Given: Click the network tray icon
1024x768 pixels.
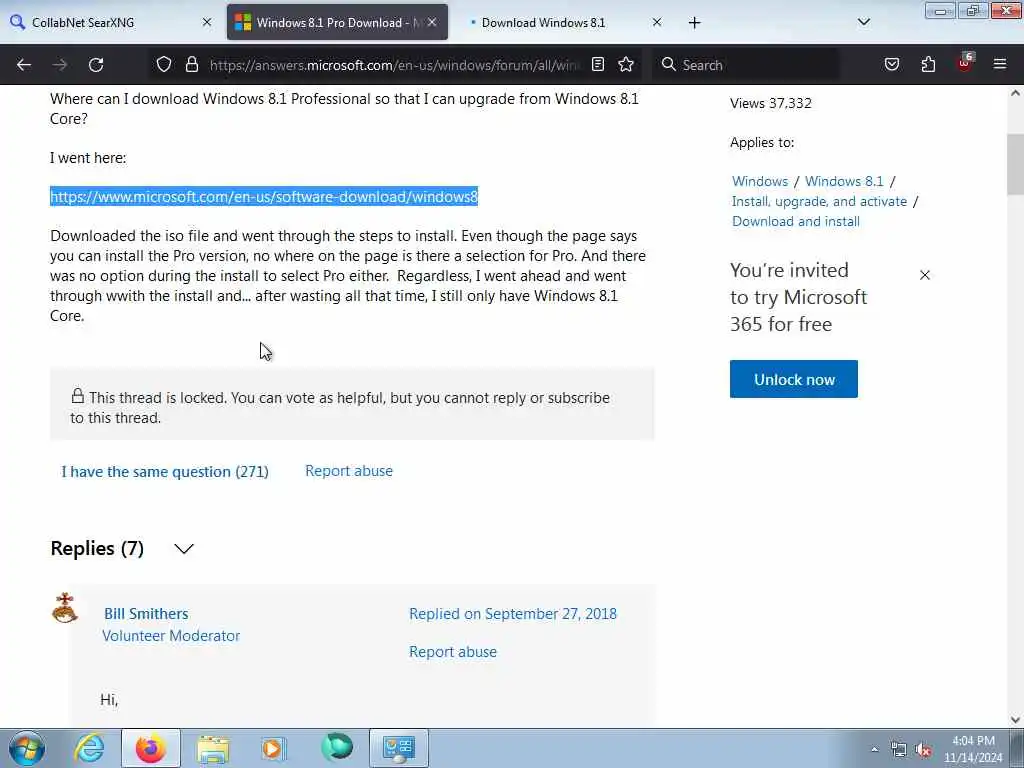Looking at the screenshot, I should click(899, 750).
